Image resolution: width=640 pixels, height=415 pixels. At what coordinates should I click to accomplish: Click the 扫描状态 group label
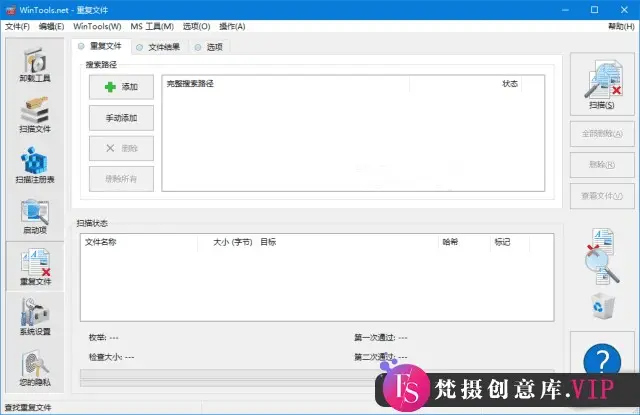(92, 223)
